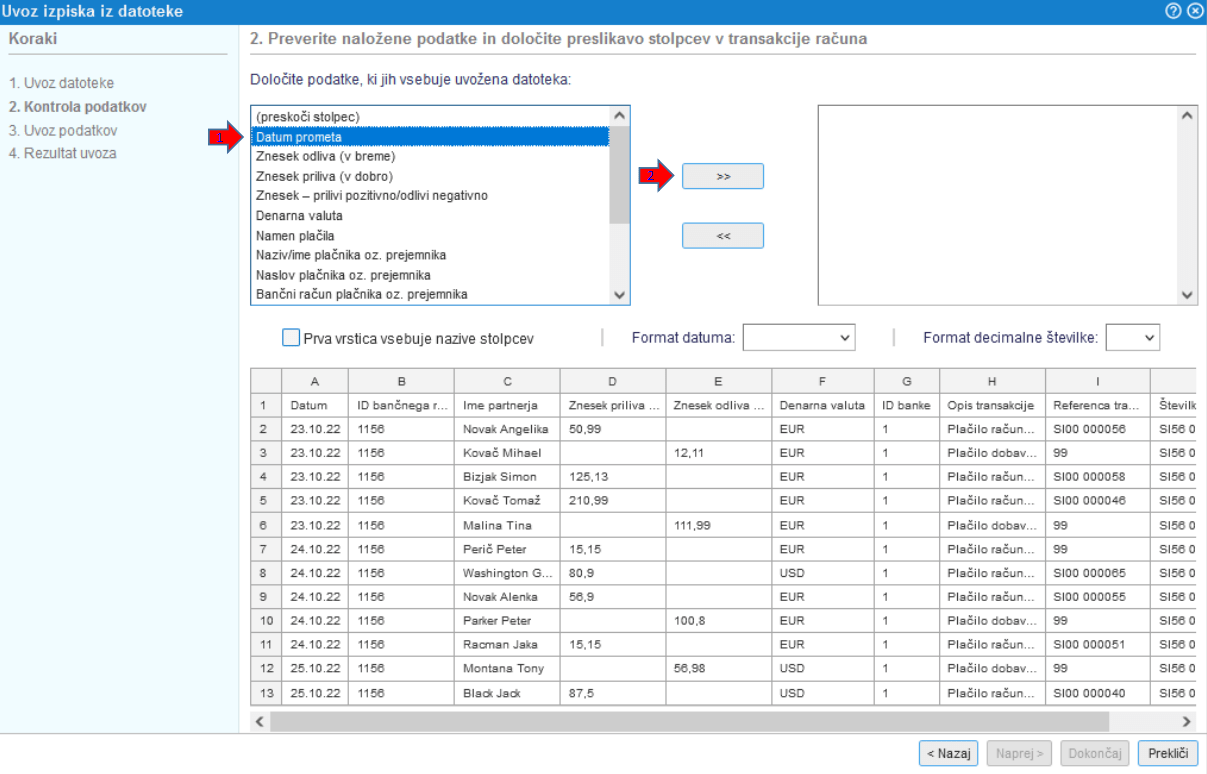Click the 'Prekliči' cancel button

pyautogui.click(x=1168, y=753)
